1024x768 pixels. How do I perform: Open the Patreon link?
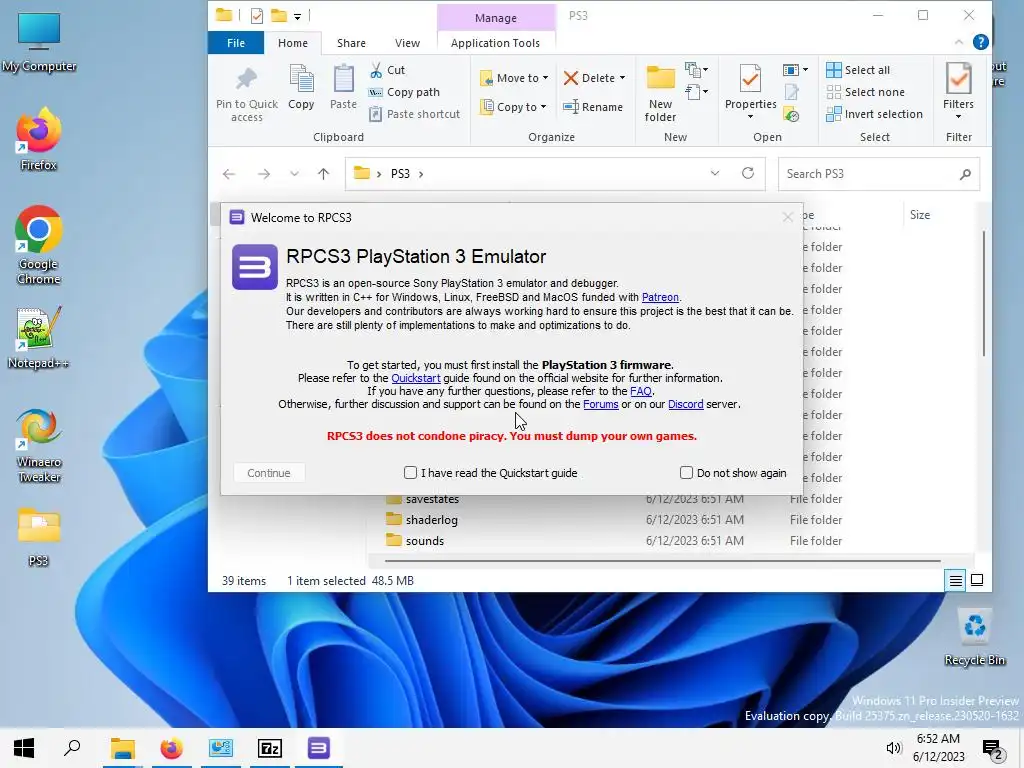(x=660, y=297)
